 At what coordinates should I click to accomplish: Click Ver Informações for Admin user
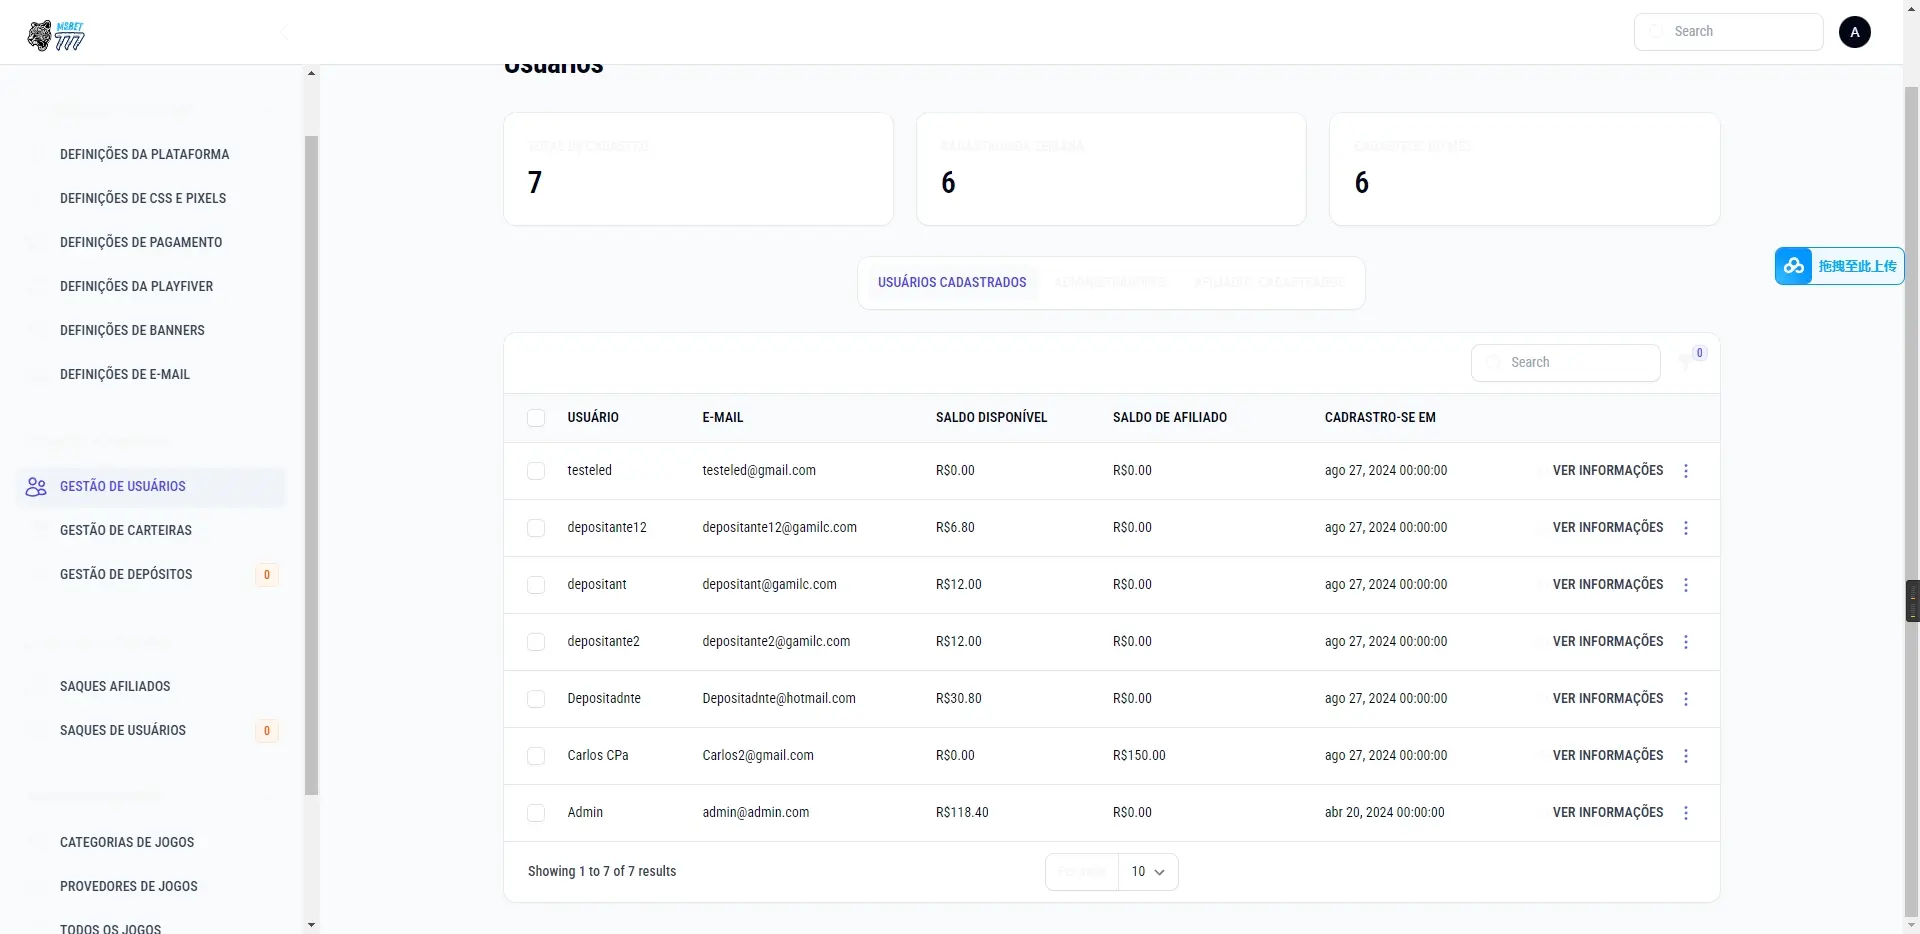tap(1607, 812)
